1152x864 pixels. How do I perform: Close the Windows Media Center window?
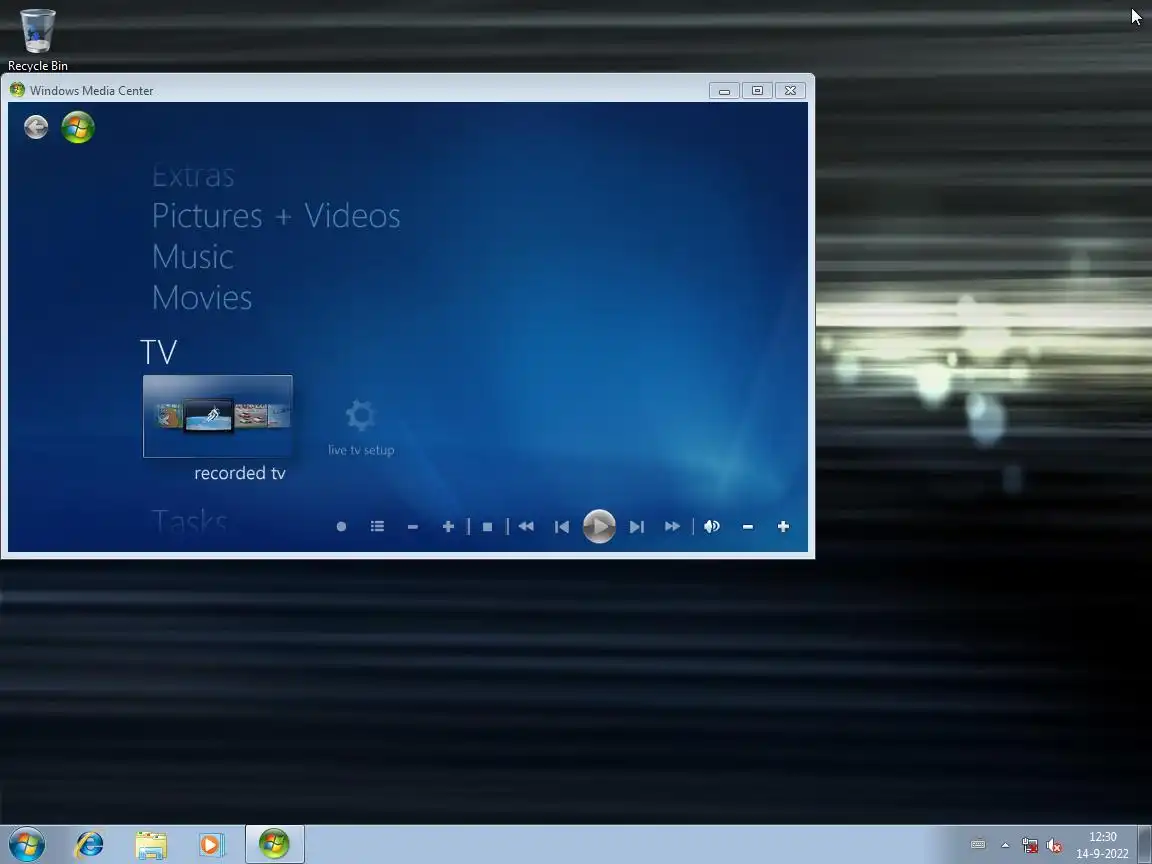coord(791,90)
